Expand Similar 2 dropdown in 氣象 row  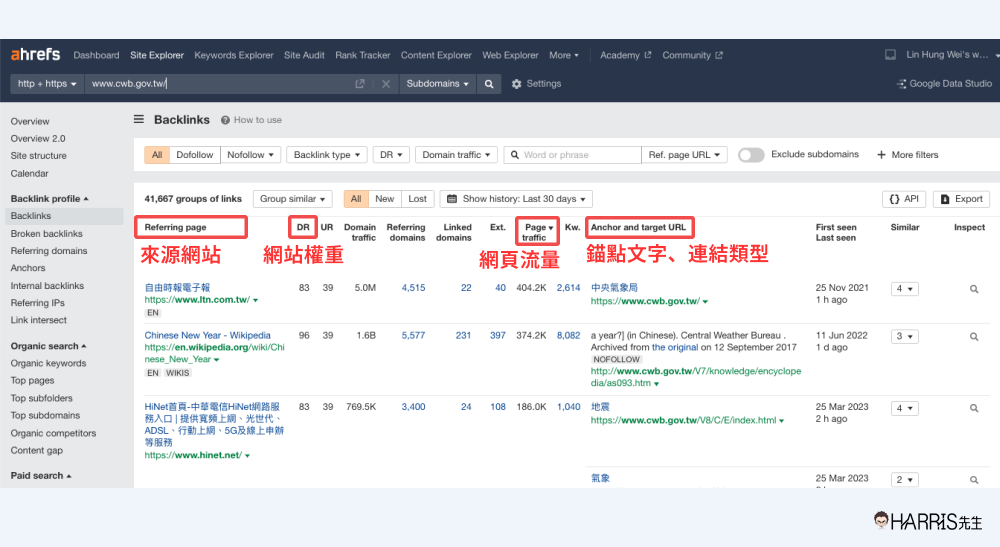coord(904,479)
